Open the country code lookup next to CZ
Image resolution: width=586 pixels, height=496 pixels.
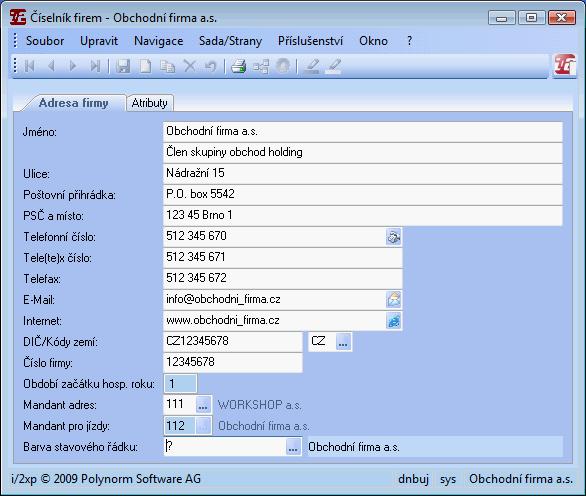click(343, 342)
